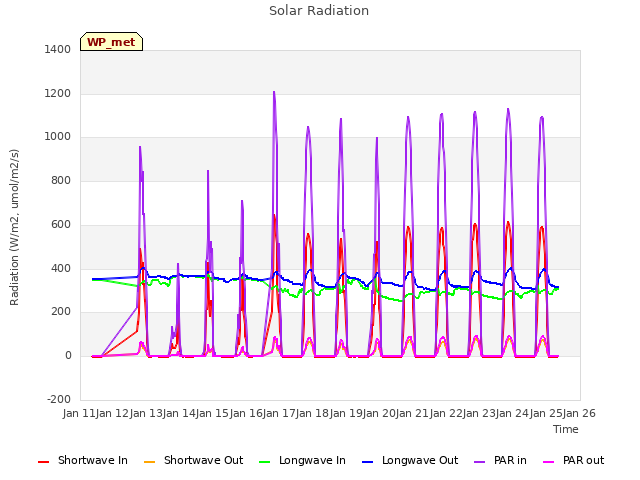Toggle Shortwave In legend entry
This screenshot has width=640, height=480.
[83, 460]
